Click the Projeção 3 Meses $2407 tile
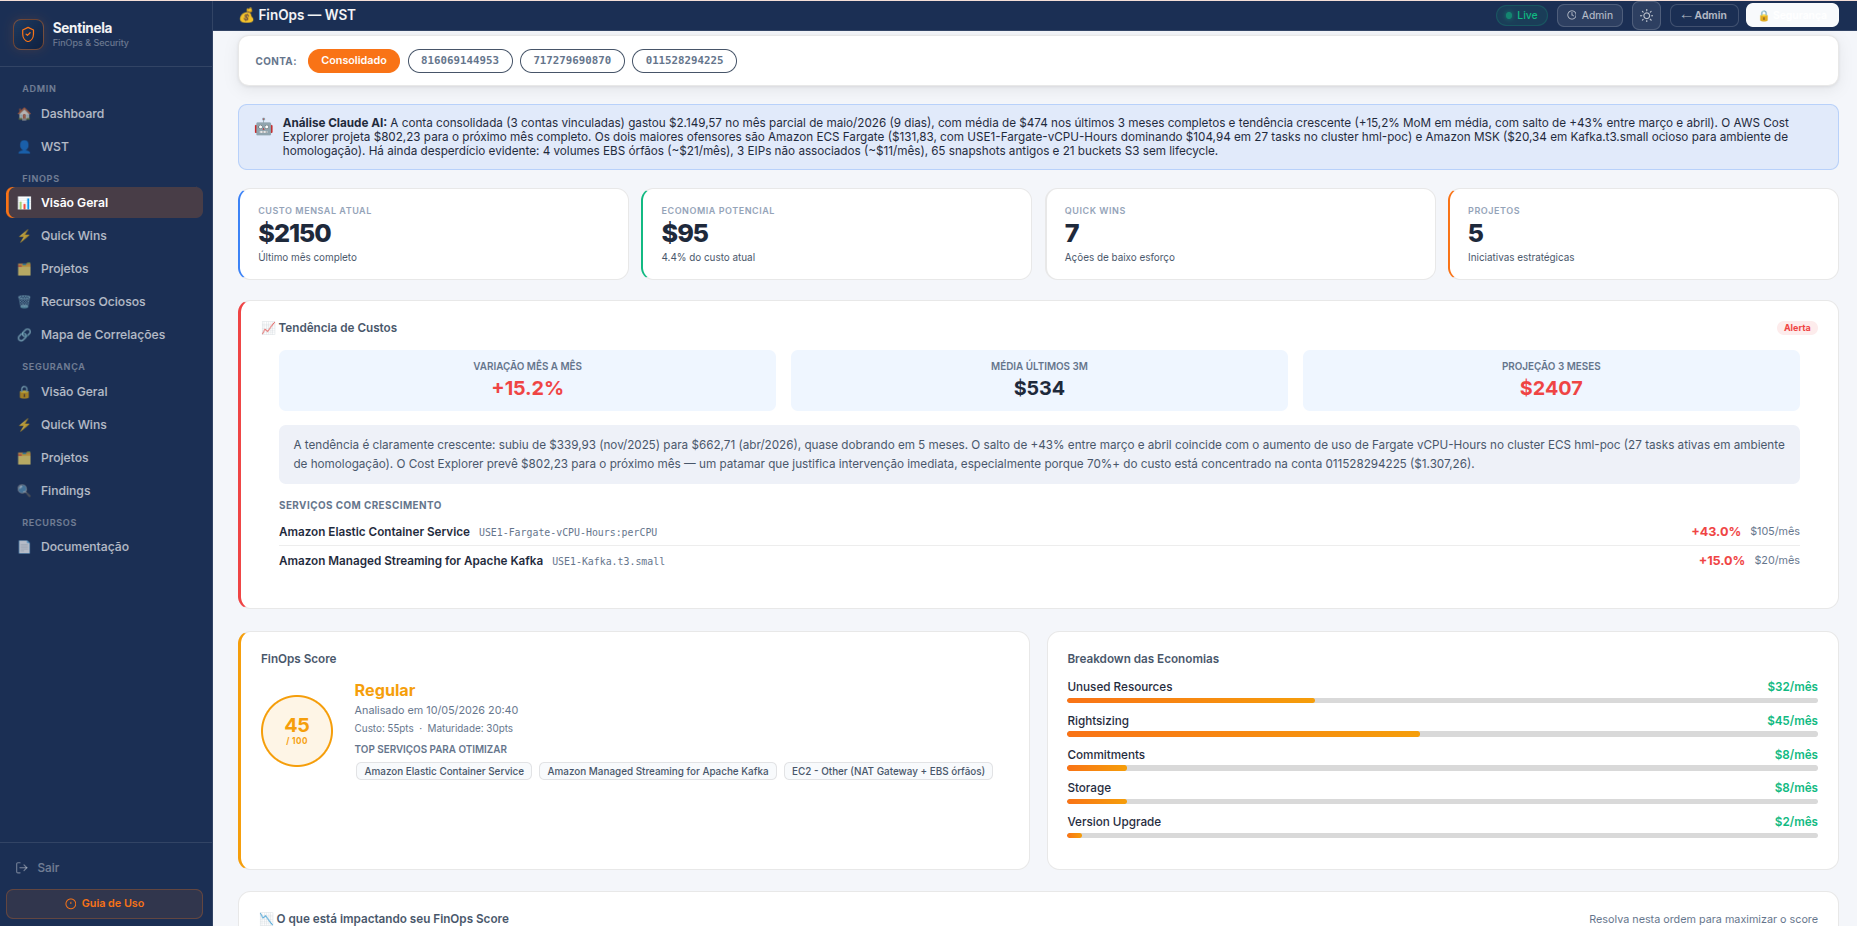The height and width of the screenshot is (926, 1857). (1551, 380)
